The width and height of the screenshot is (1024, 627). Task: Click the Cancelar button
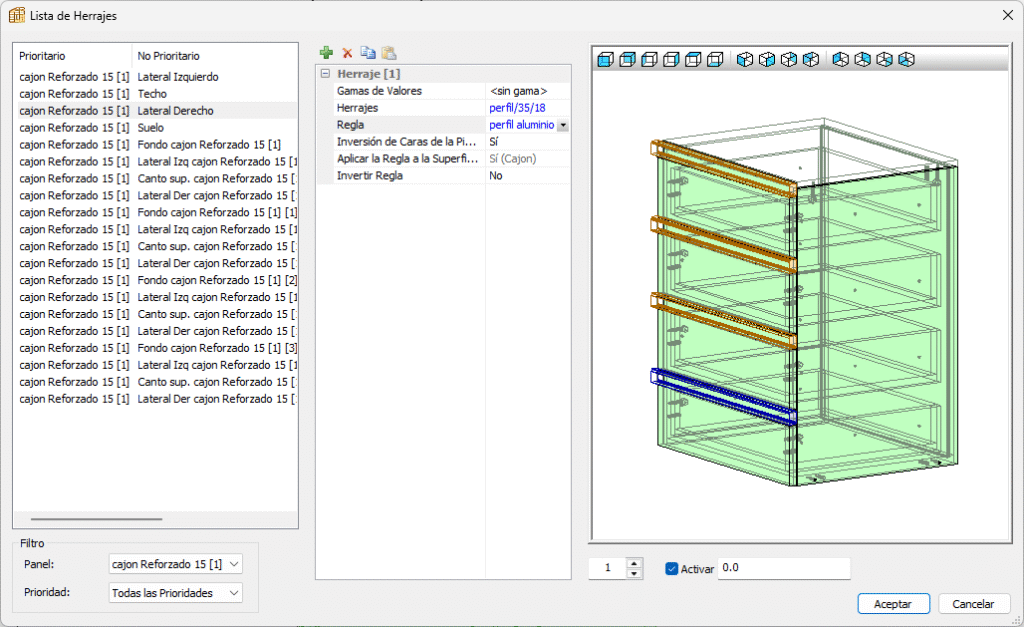tap(973, 604)
